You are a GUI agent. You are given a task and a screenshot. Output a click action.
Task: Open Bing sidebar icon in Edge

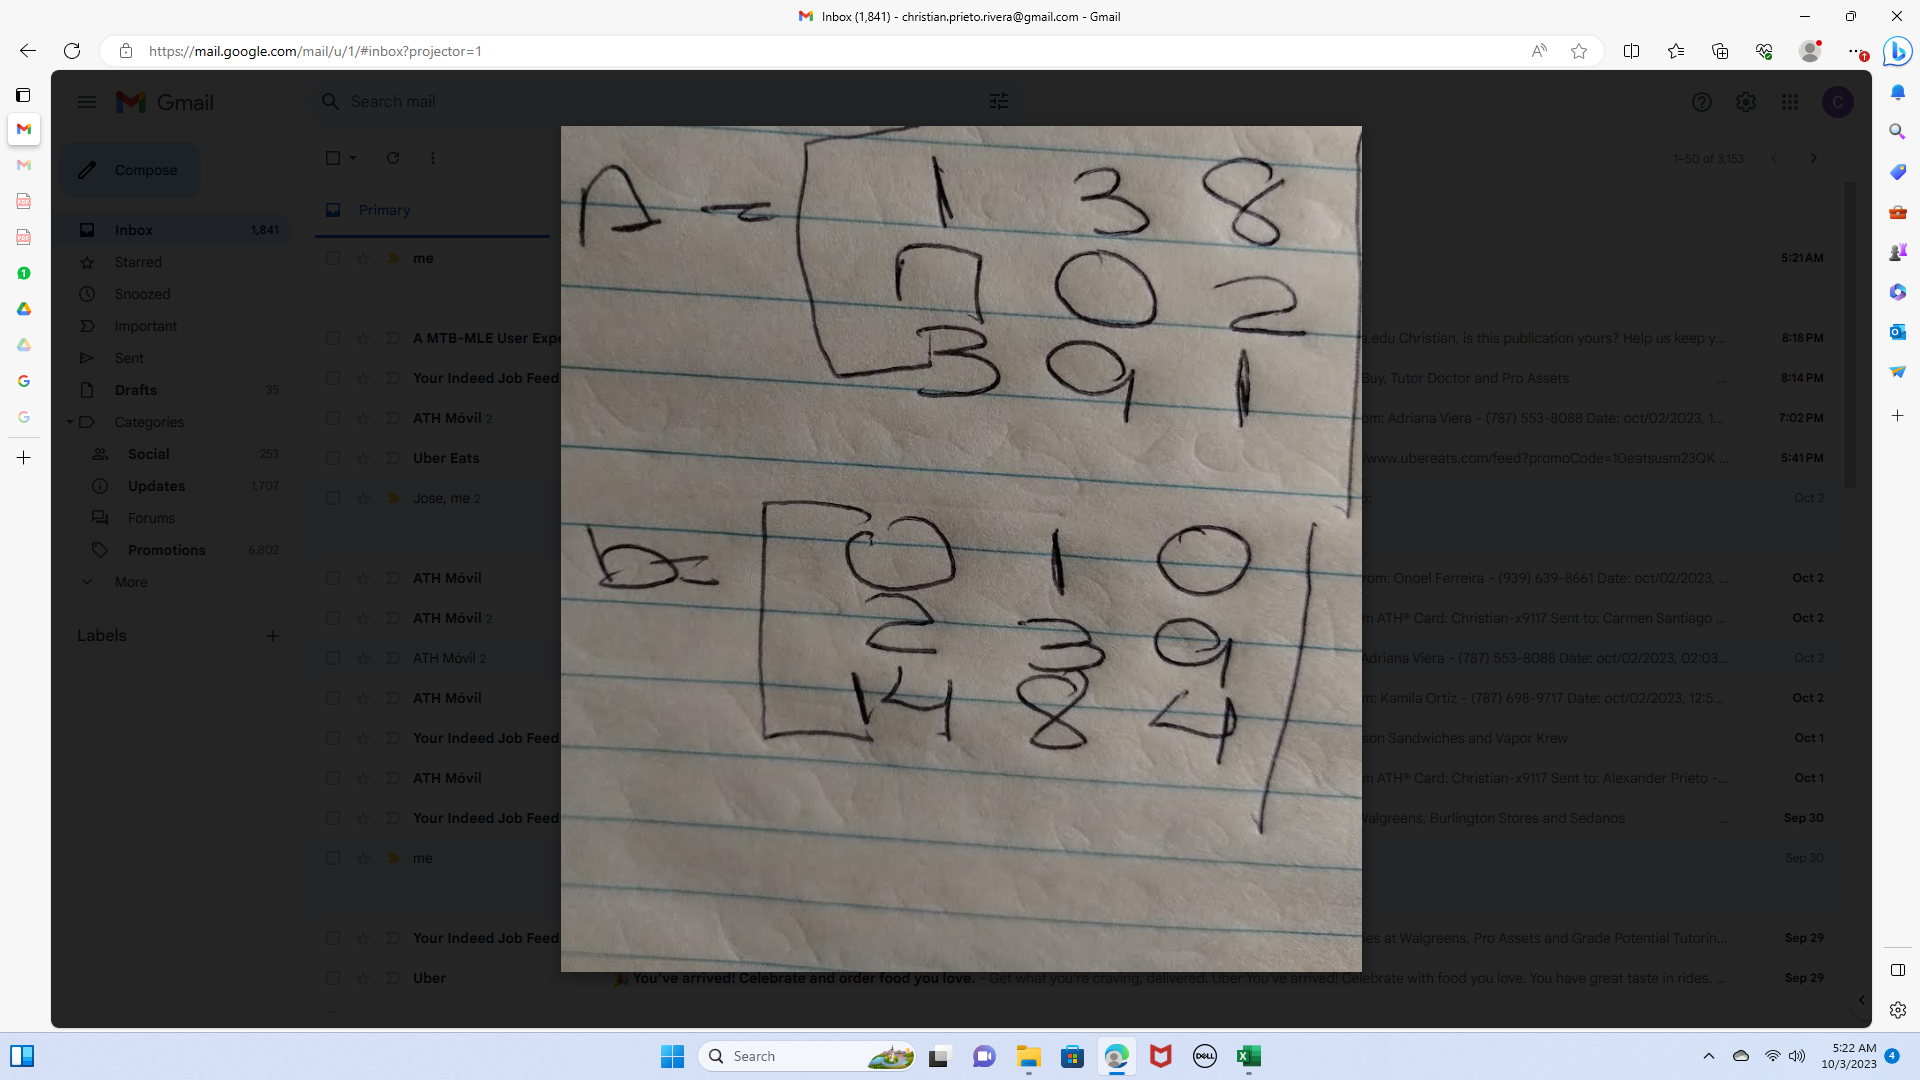pyautogui.click(x=1897, y=51)
